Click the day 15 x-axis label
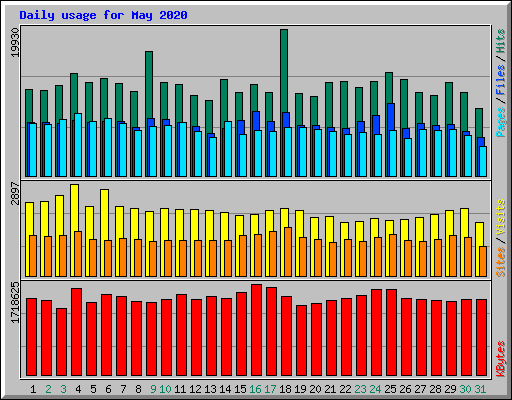This screenshot has width=512, height=400. tap(240, 389)
